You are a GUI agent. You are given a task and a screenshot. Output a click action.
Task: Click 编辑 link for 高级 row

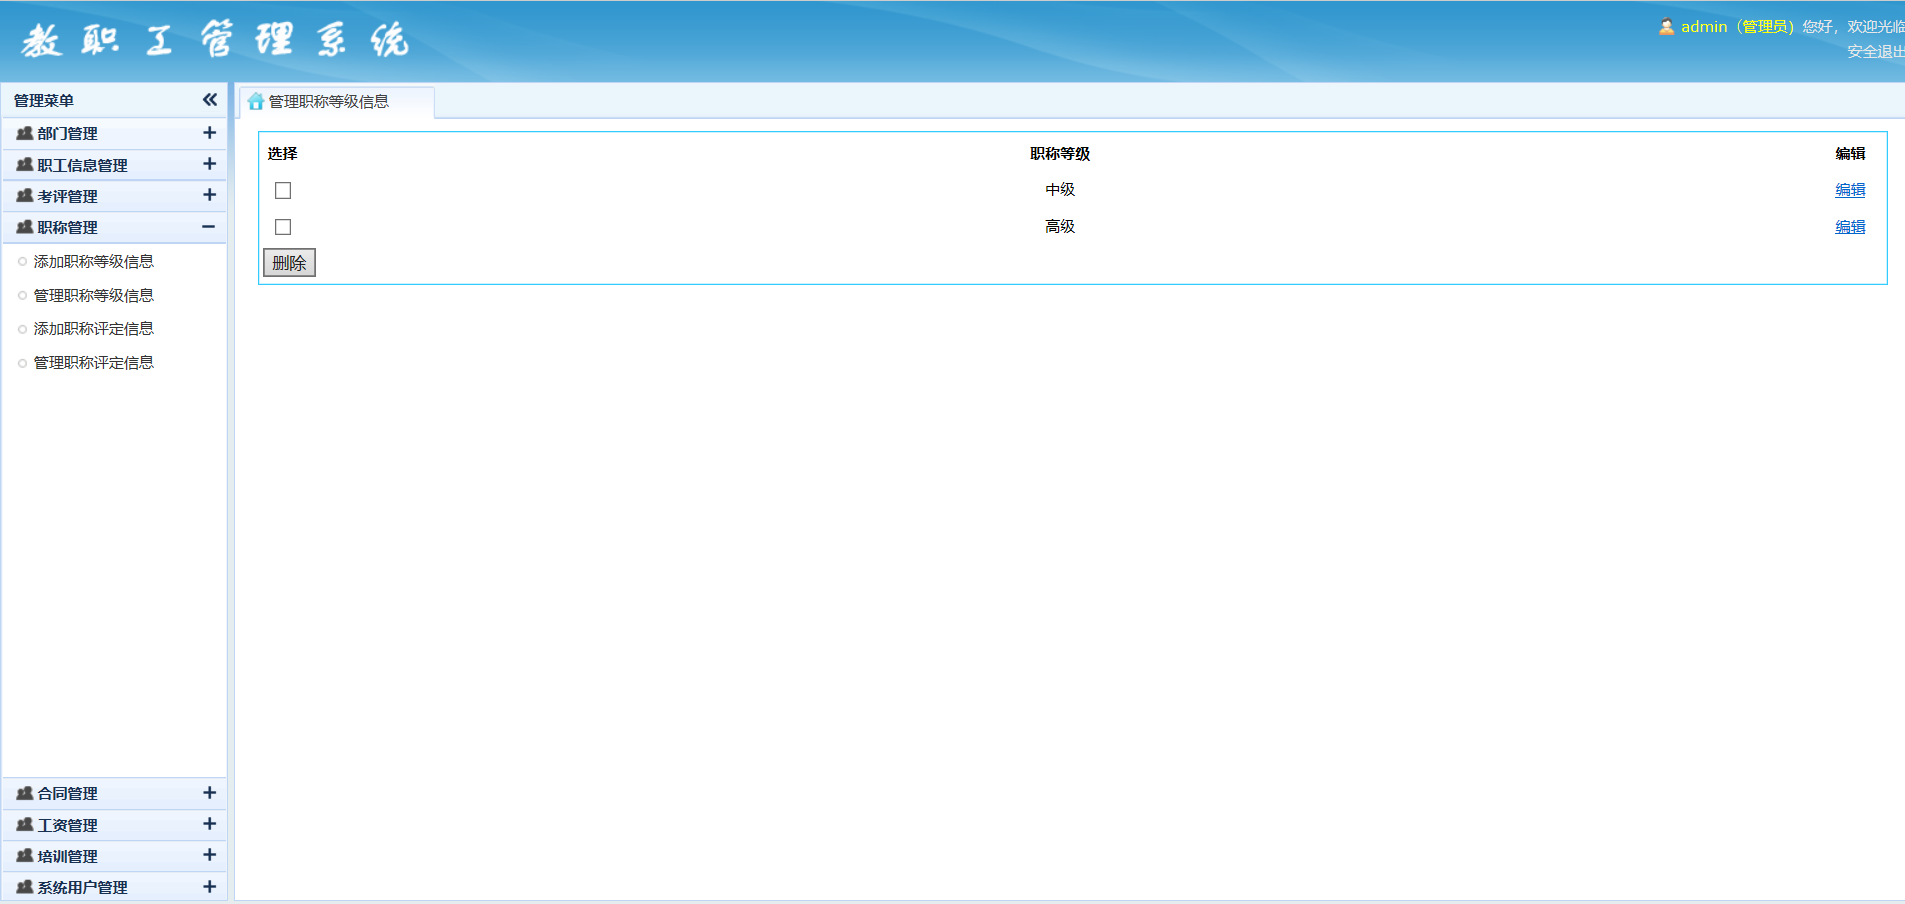1850,227
